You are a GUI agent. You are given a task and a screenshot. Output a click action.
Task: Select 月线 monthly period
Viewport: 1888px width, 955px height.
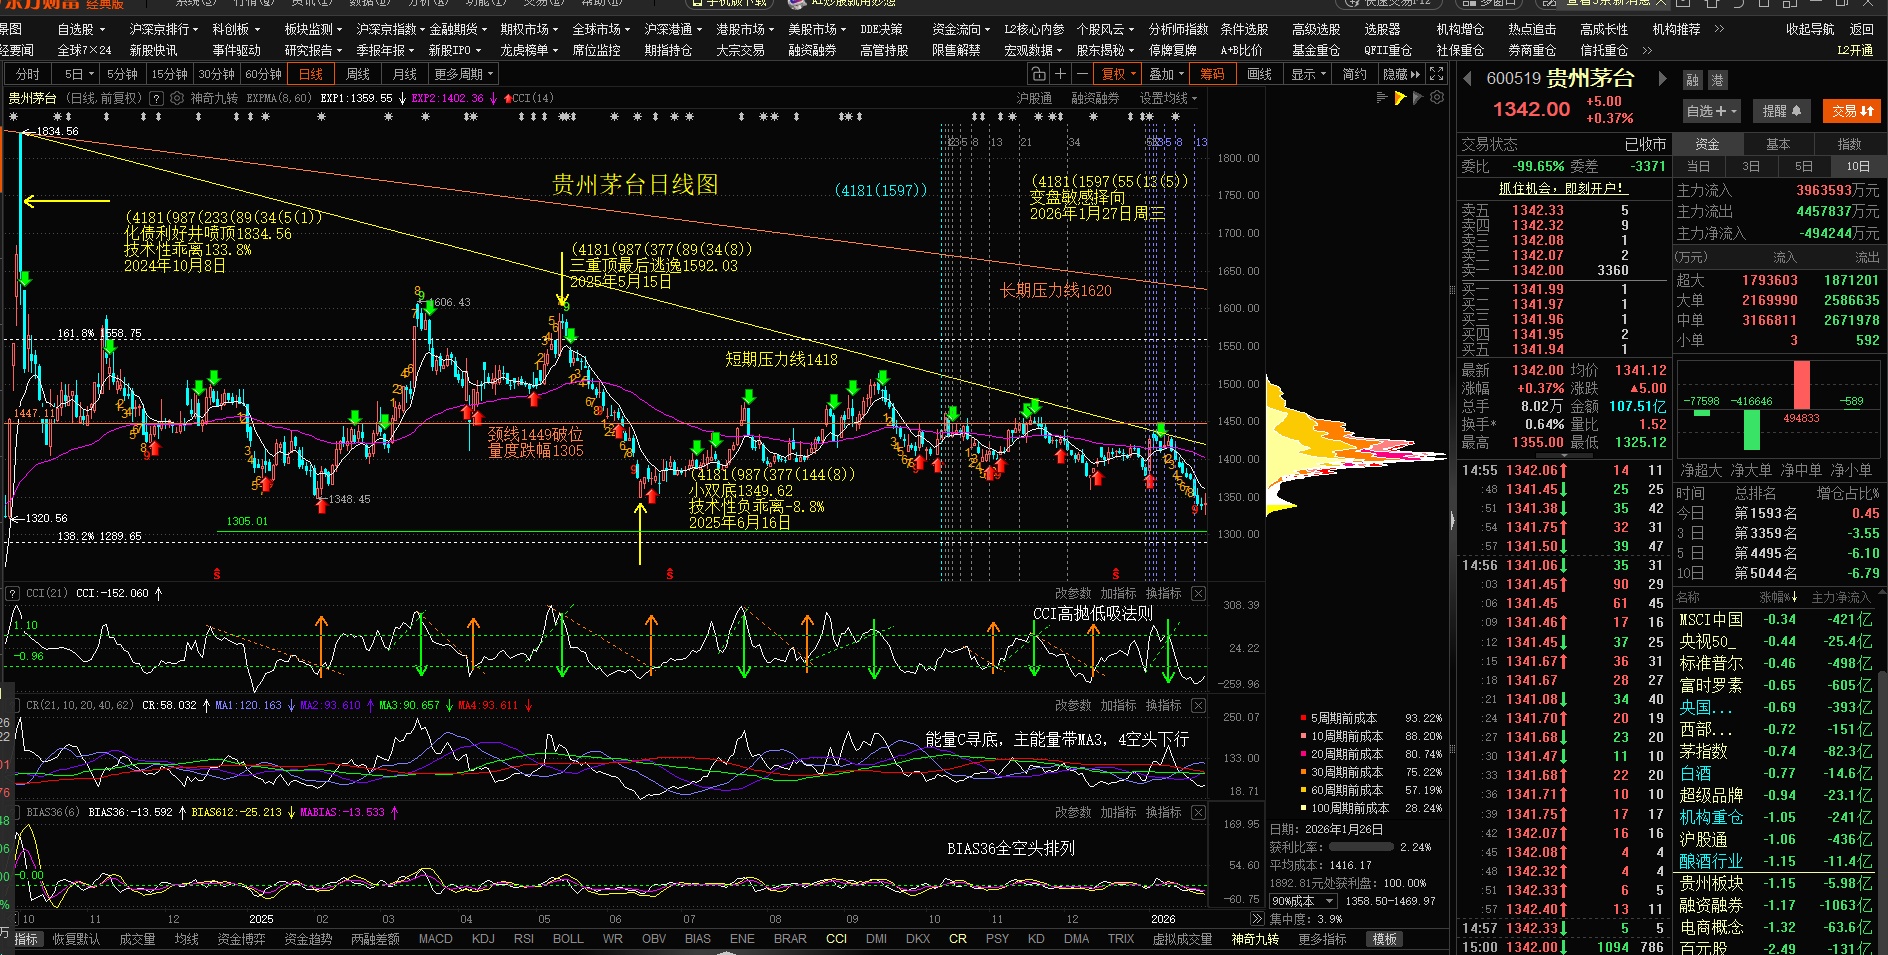coord(405,74)
